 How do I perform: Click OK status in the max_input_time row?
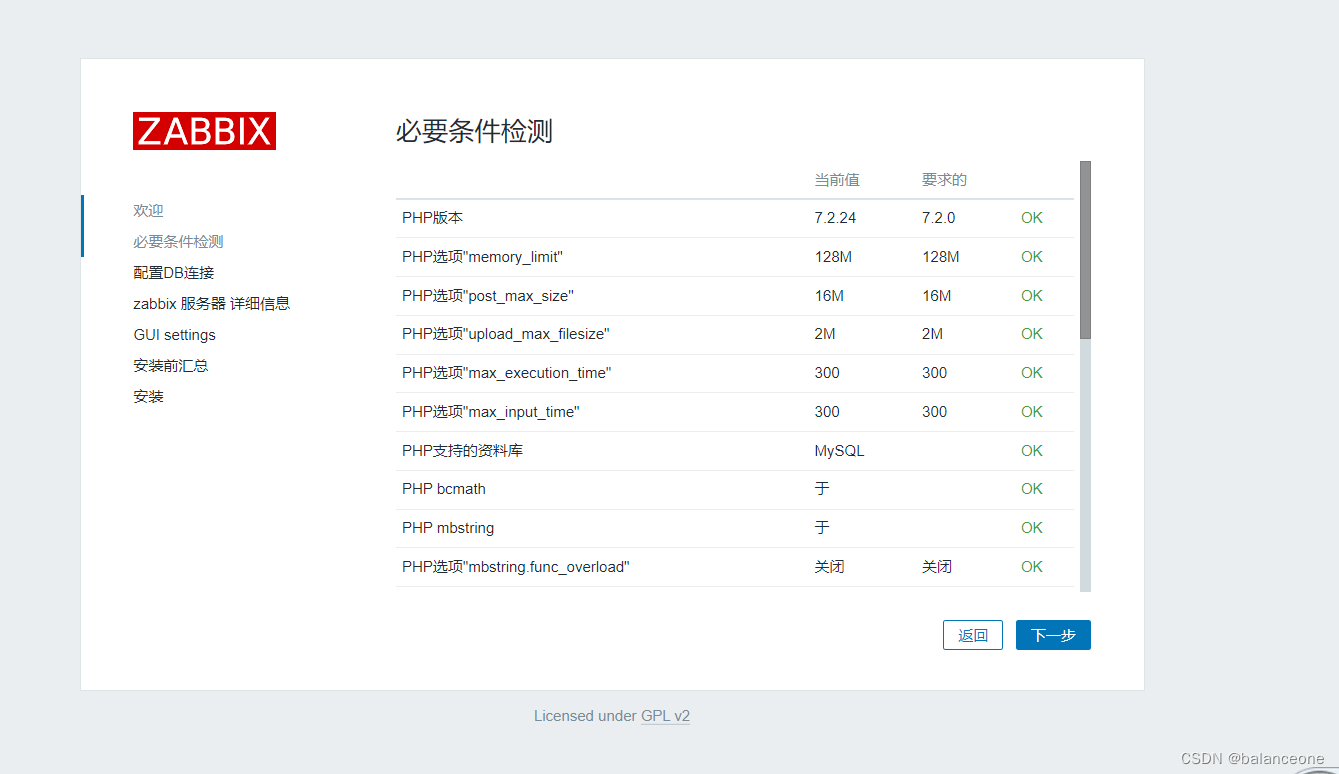coord(1032,412)
